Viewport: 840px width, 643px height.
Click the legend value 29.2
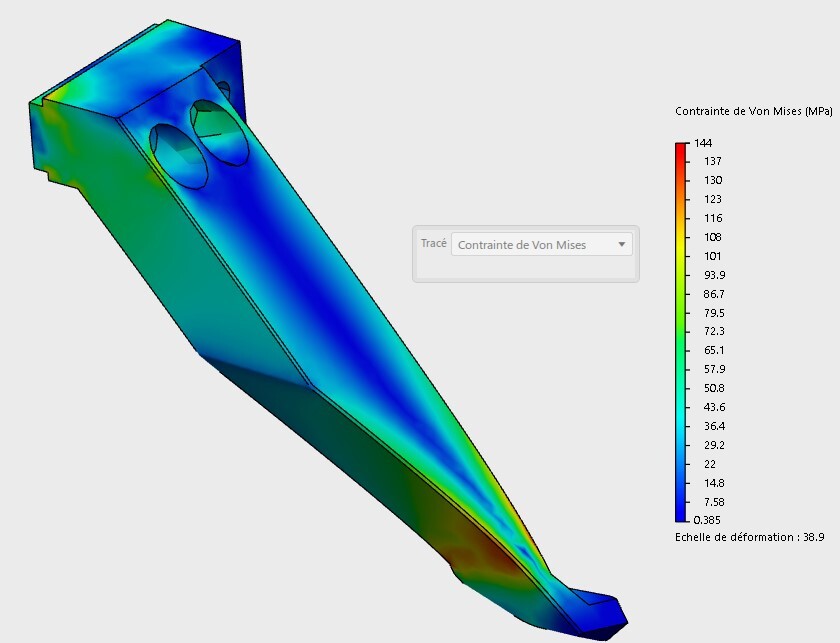715,445
